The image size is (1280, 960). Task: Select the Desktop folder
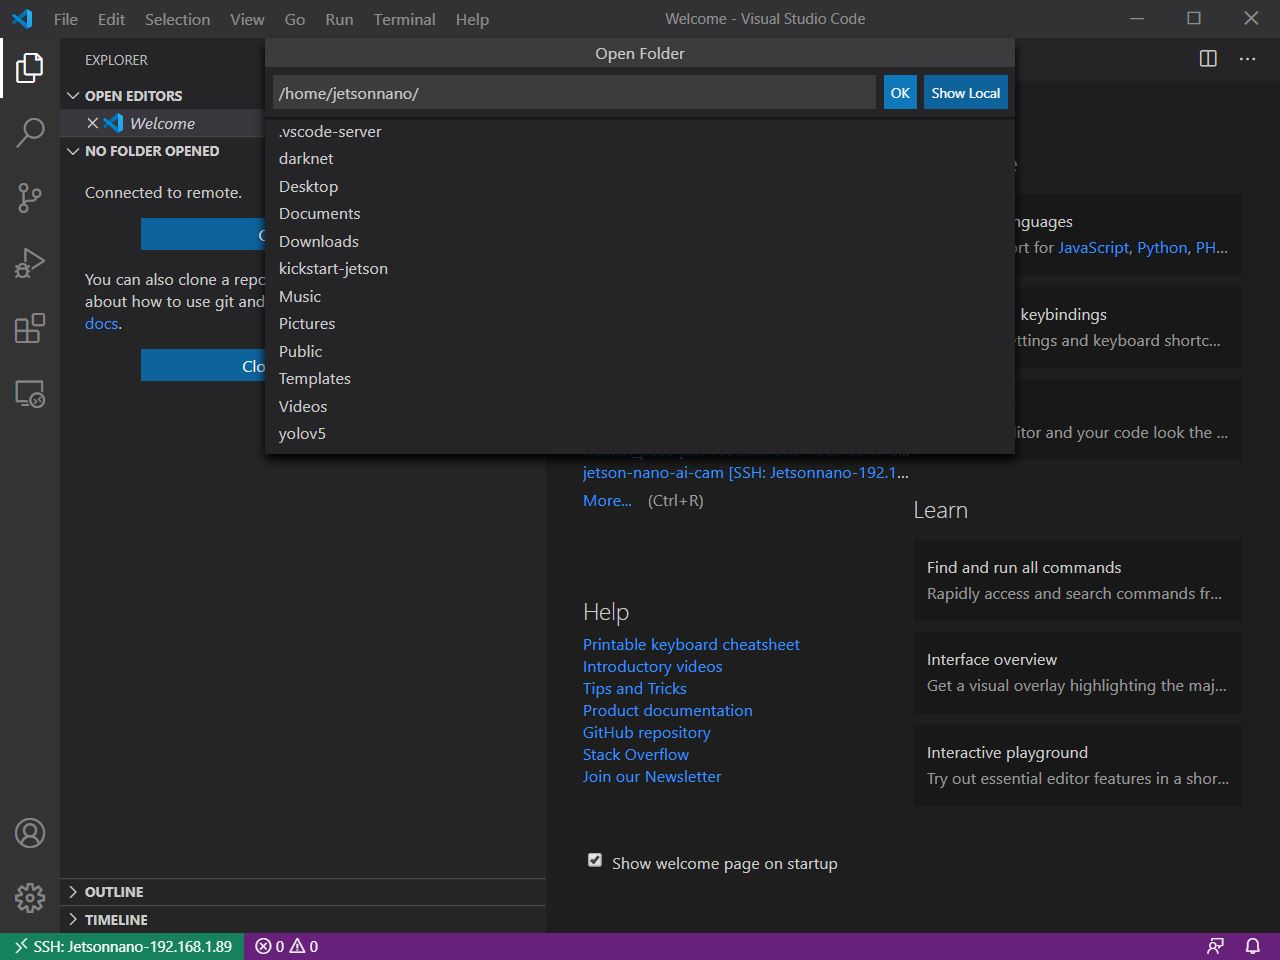click(640, 187)
